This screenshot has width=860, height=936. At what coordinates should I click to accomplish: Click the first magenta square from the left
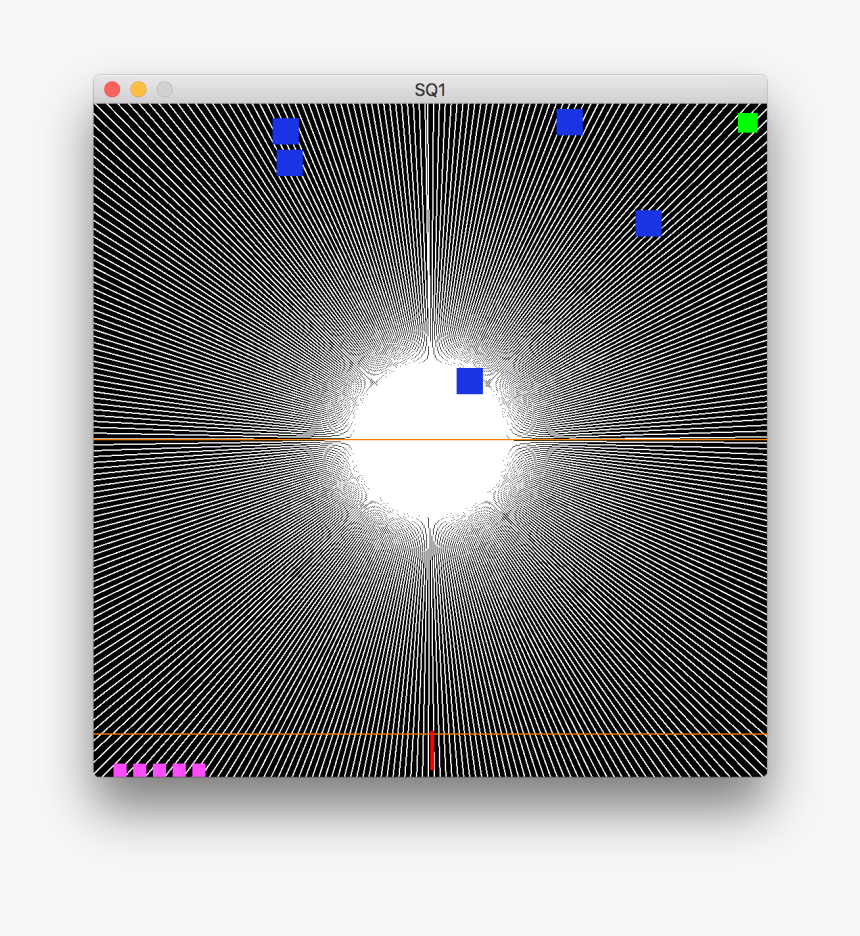coord(120,770)
